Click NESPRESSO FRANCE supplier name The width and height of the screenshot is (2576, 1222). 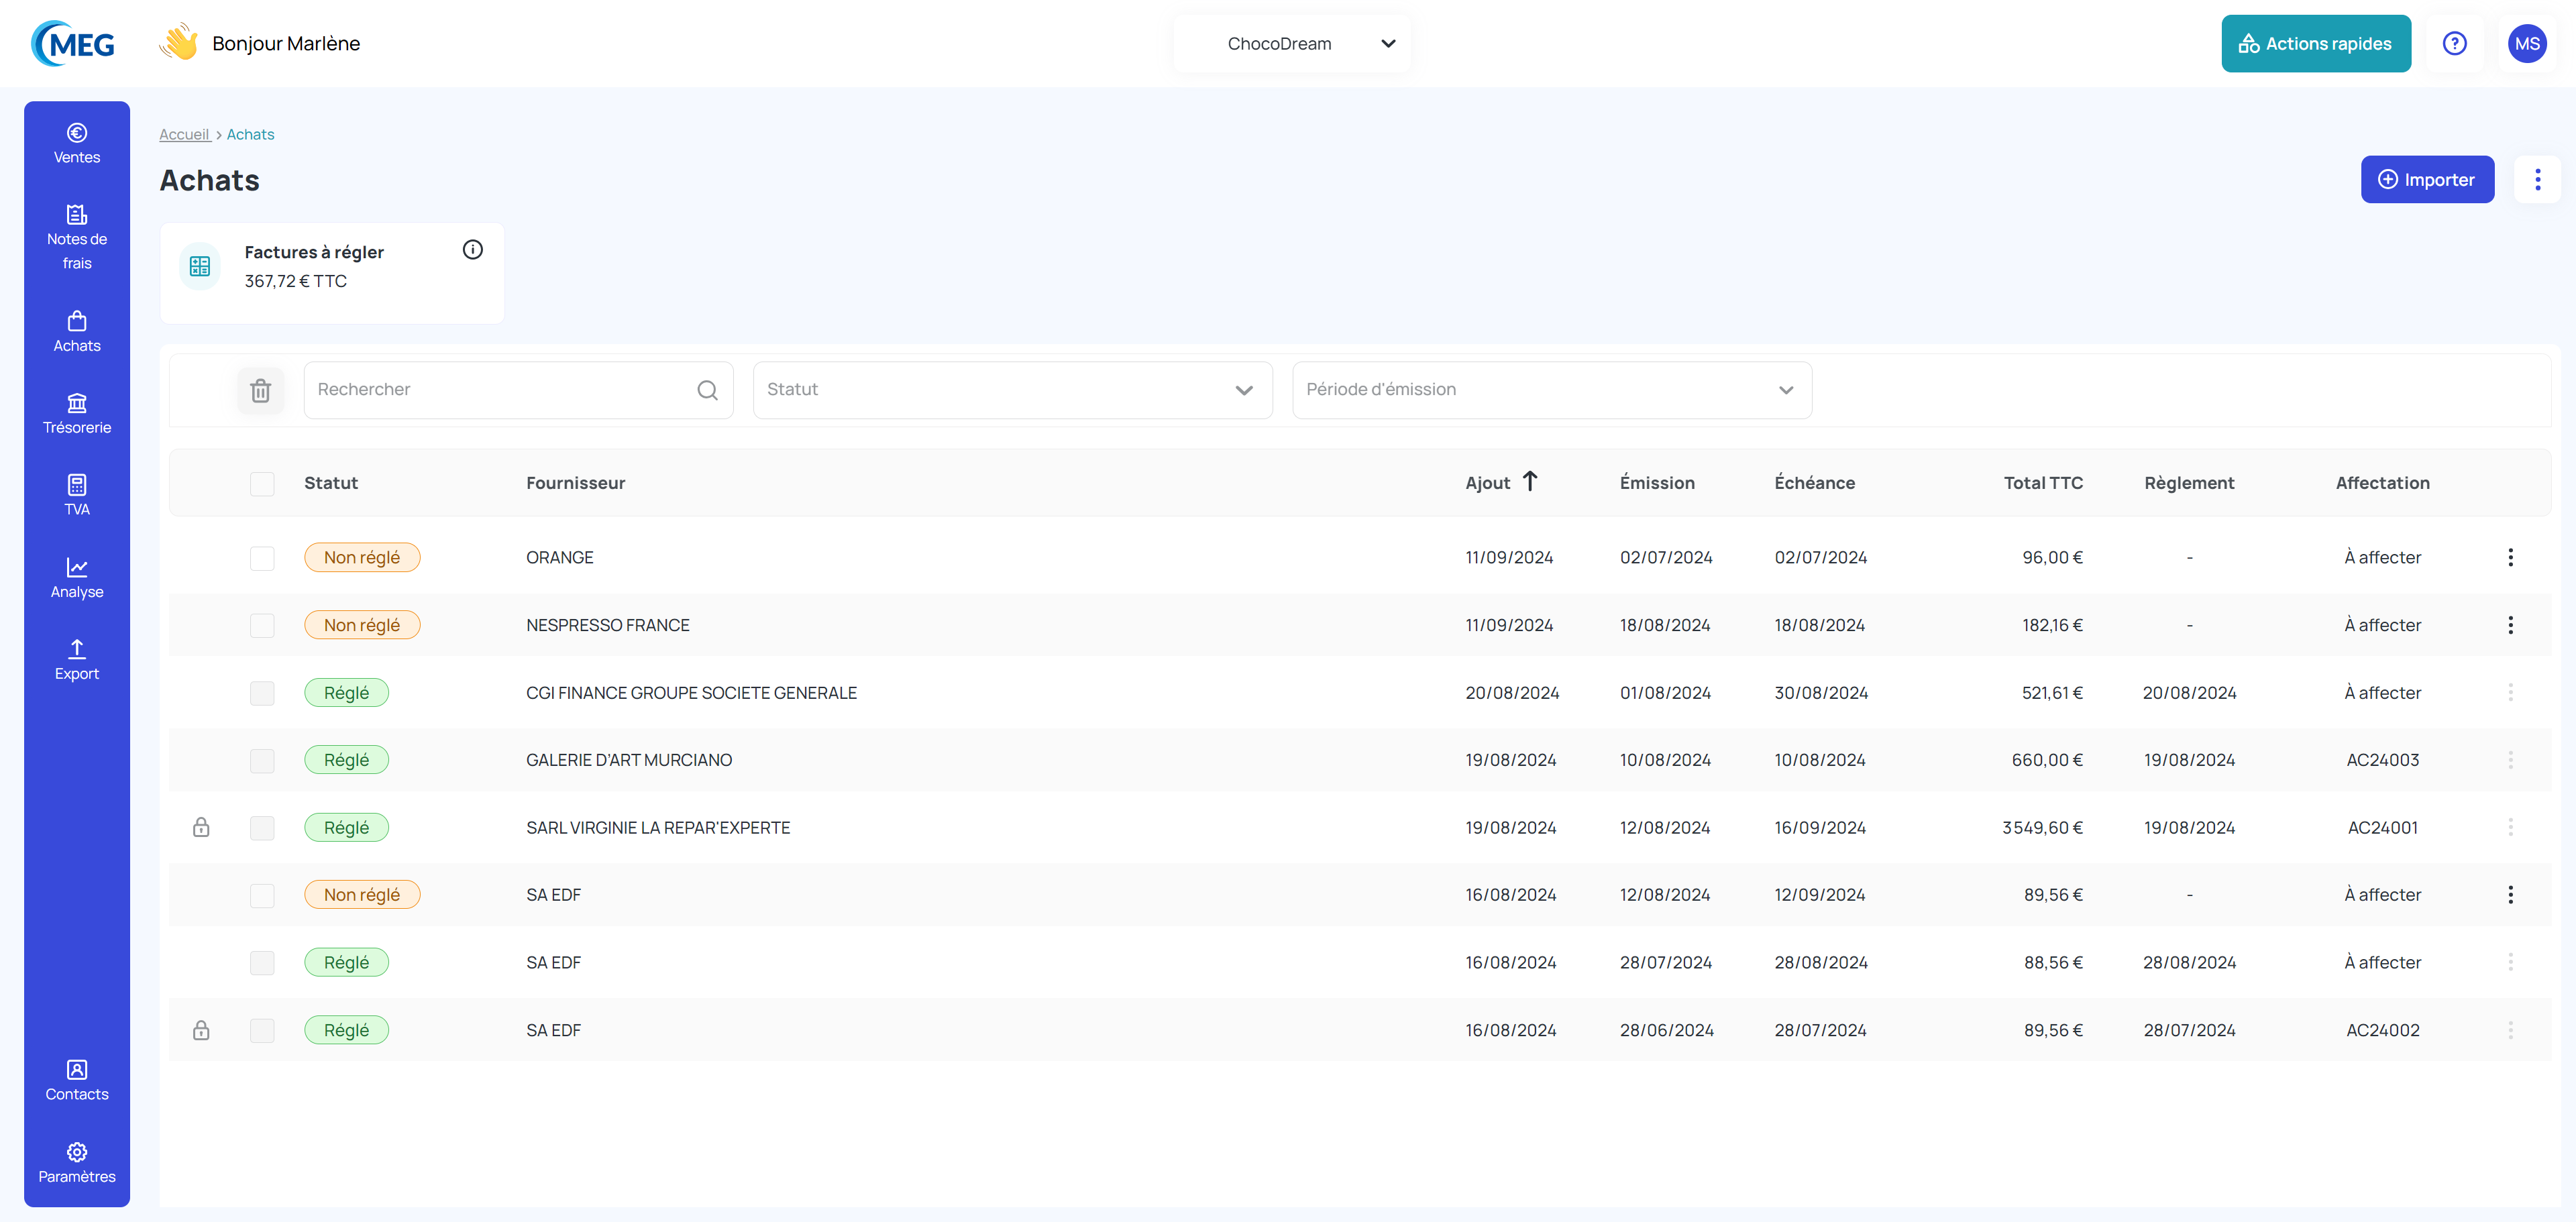(x=608, y=625)
